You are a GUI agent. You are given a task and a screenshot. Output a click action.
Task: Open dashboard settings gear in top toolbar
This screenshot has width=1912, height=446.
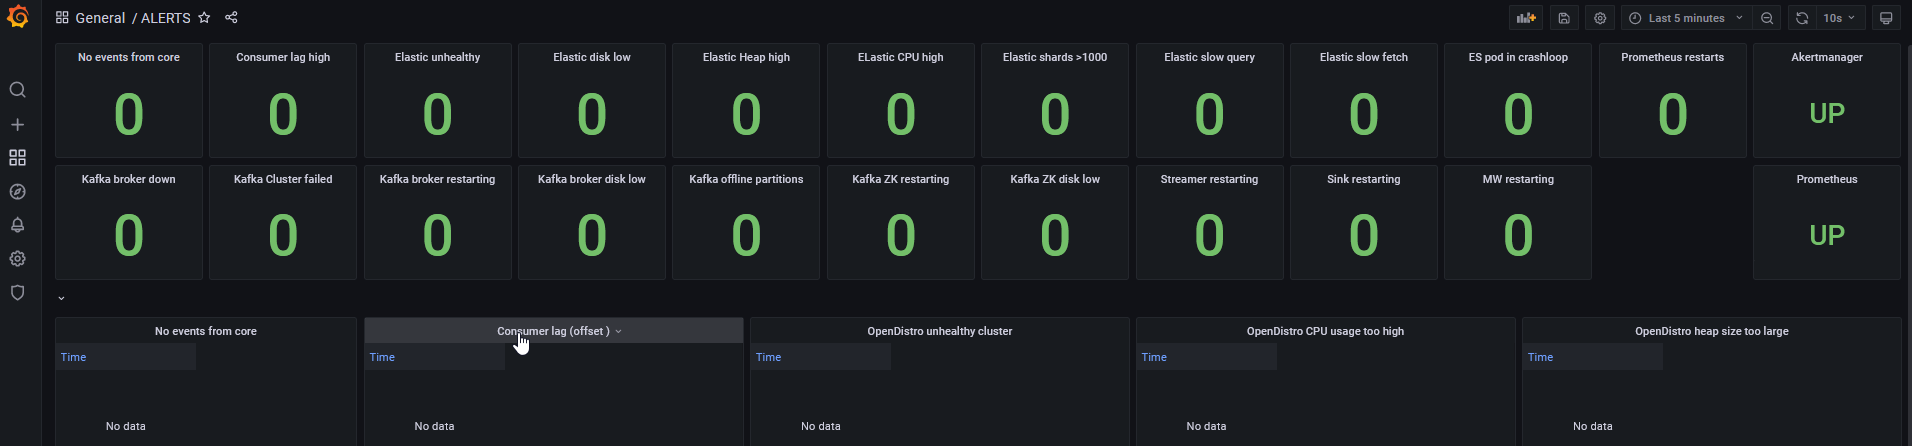1600,18
